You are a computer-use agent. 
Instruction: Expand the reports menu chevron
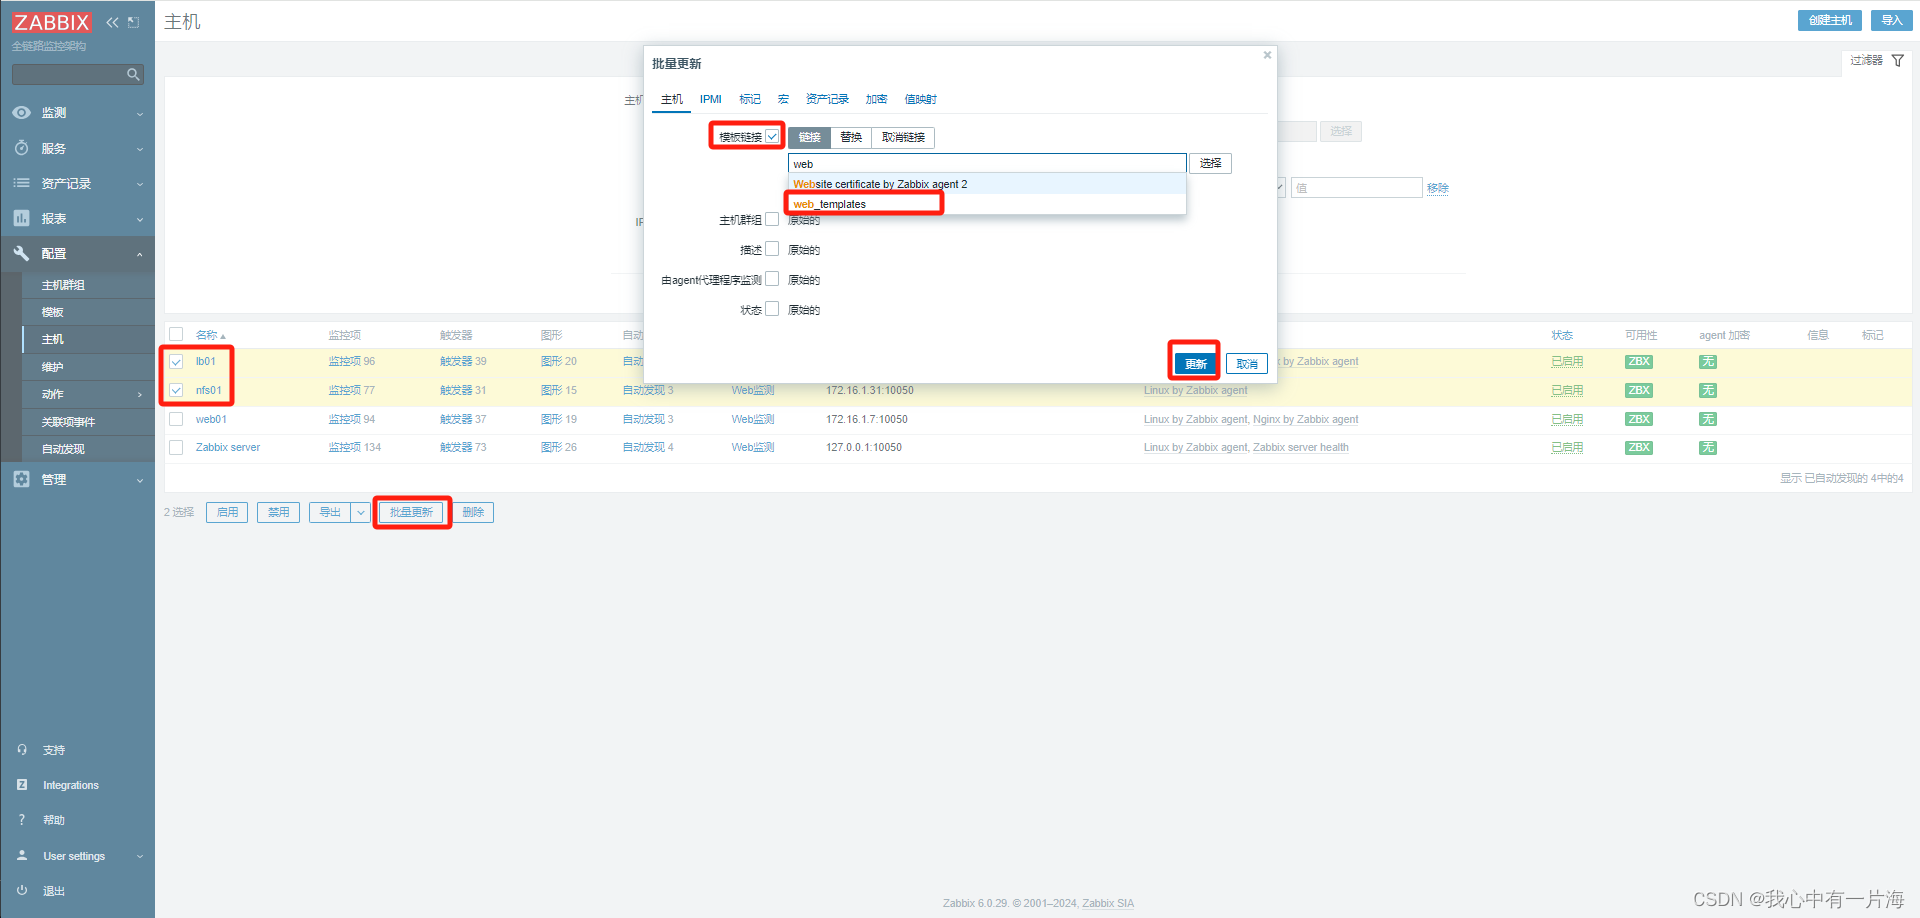pos(140,219)
